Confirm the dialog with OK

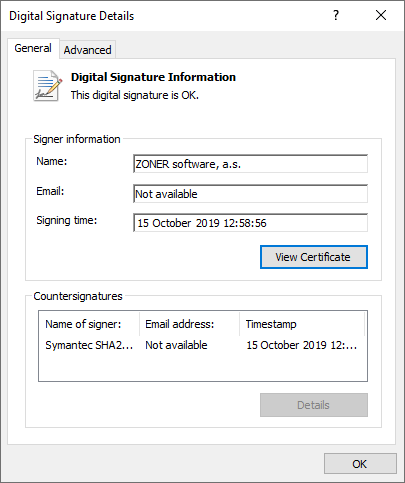point(360,464)
